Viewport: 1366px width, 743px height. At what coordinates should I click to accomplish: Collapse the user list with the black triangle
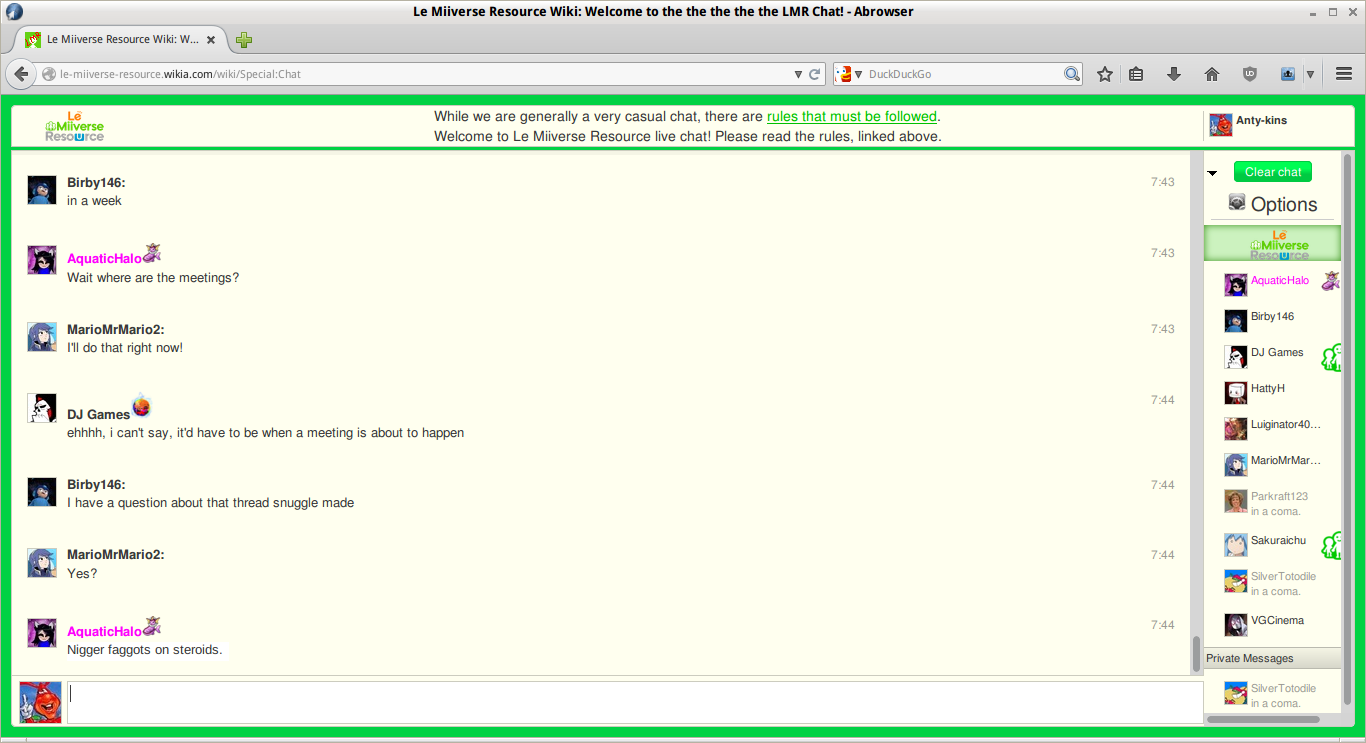coord(1212,173)
